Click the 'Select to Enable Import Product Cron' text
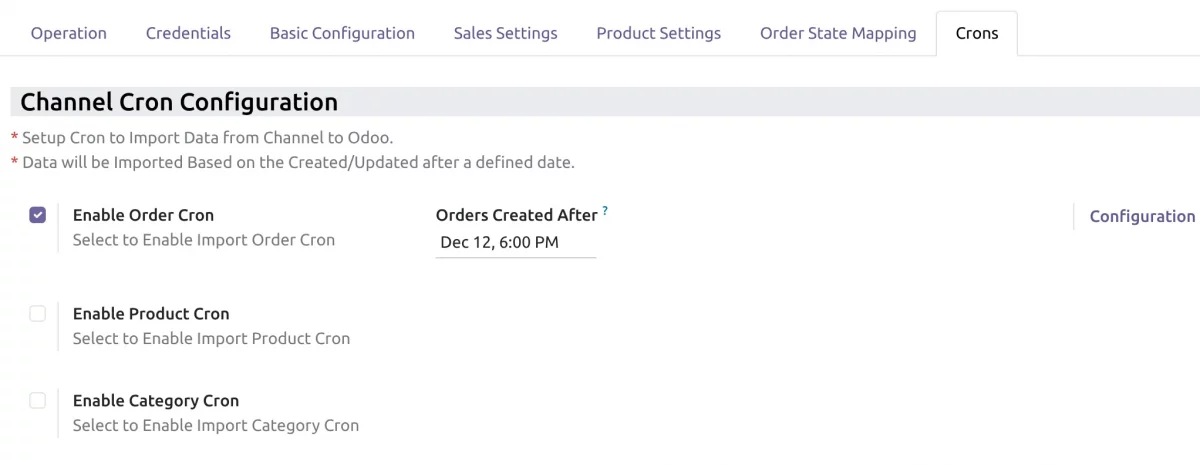The width and height of the screenshot is (1200, 465). [x=211, y=339]
